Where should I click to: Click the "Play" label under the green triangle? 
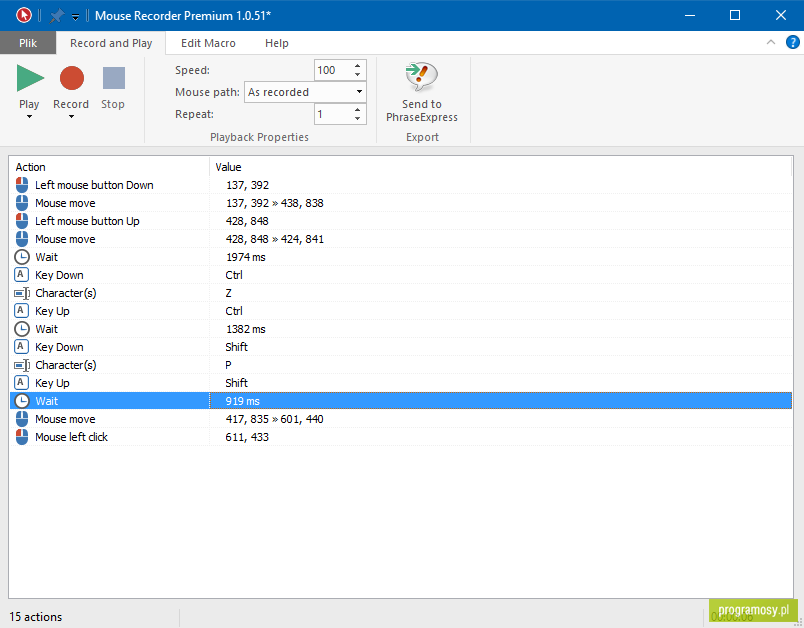tap(29, 104)
